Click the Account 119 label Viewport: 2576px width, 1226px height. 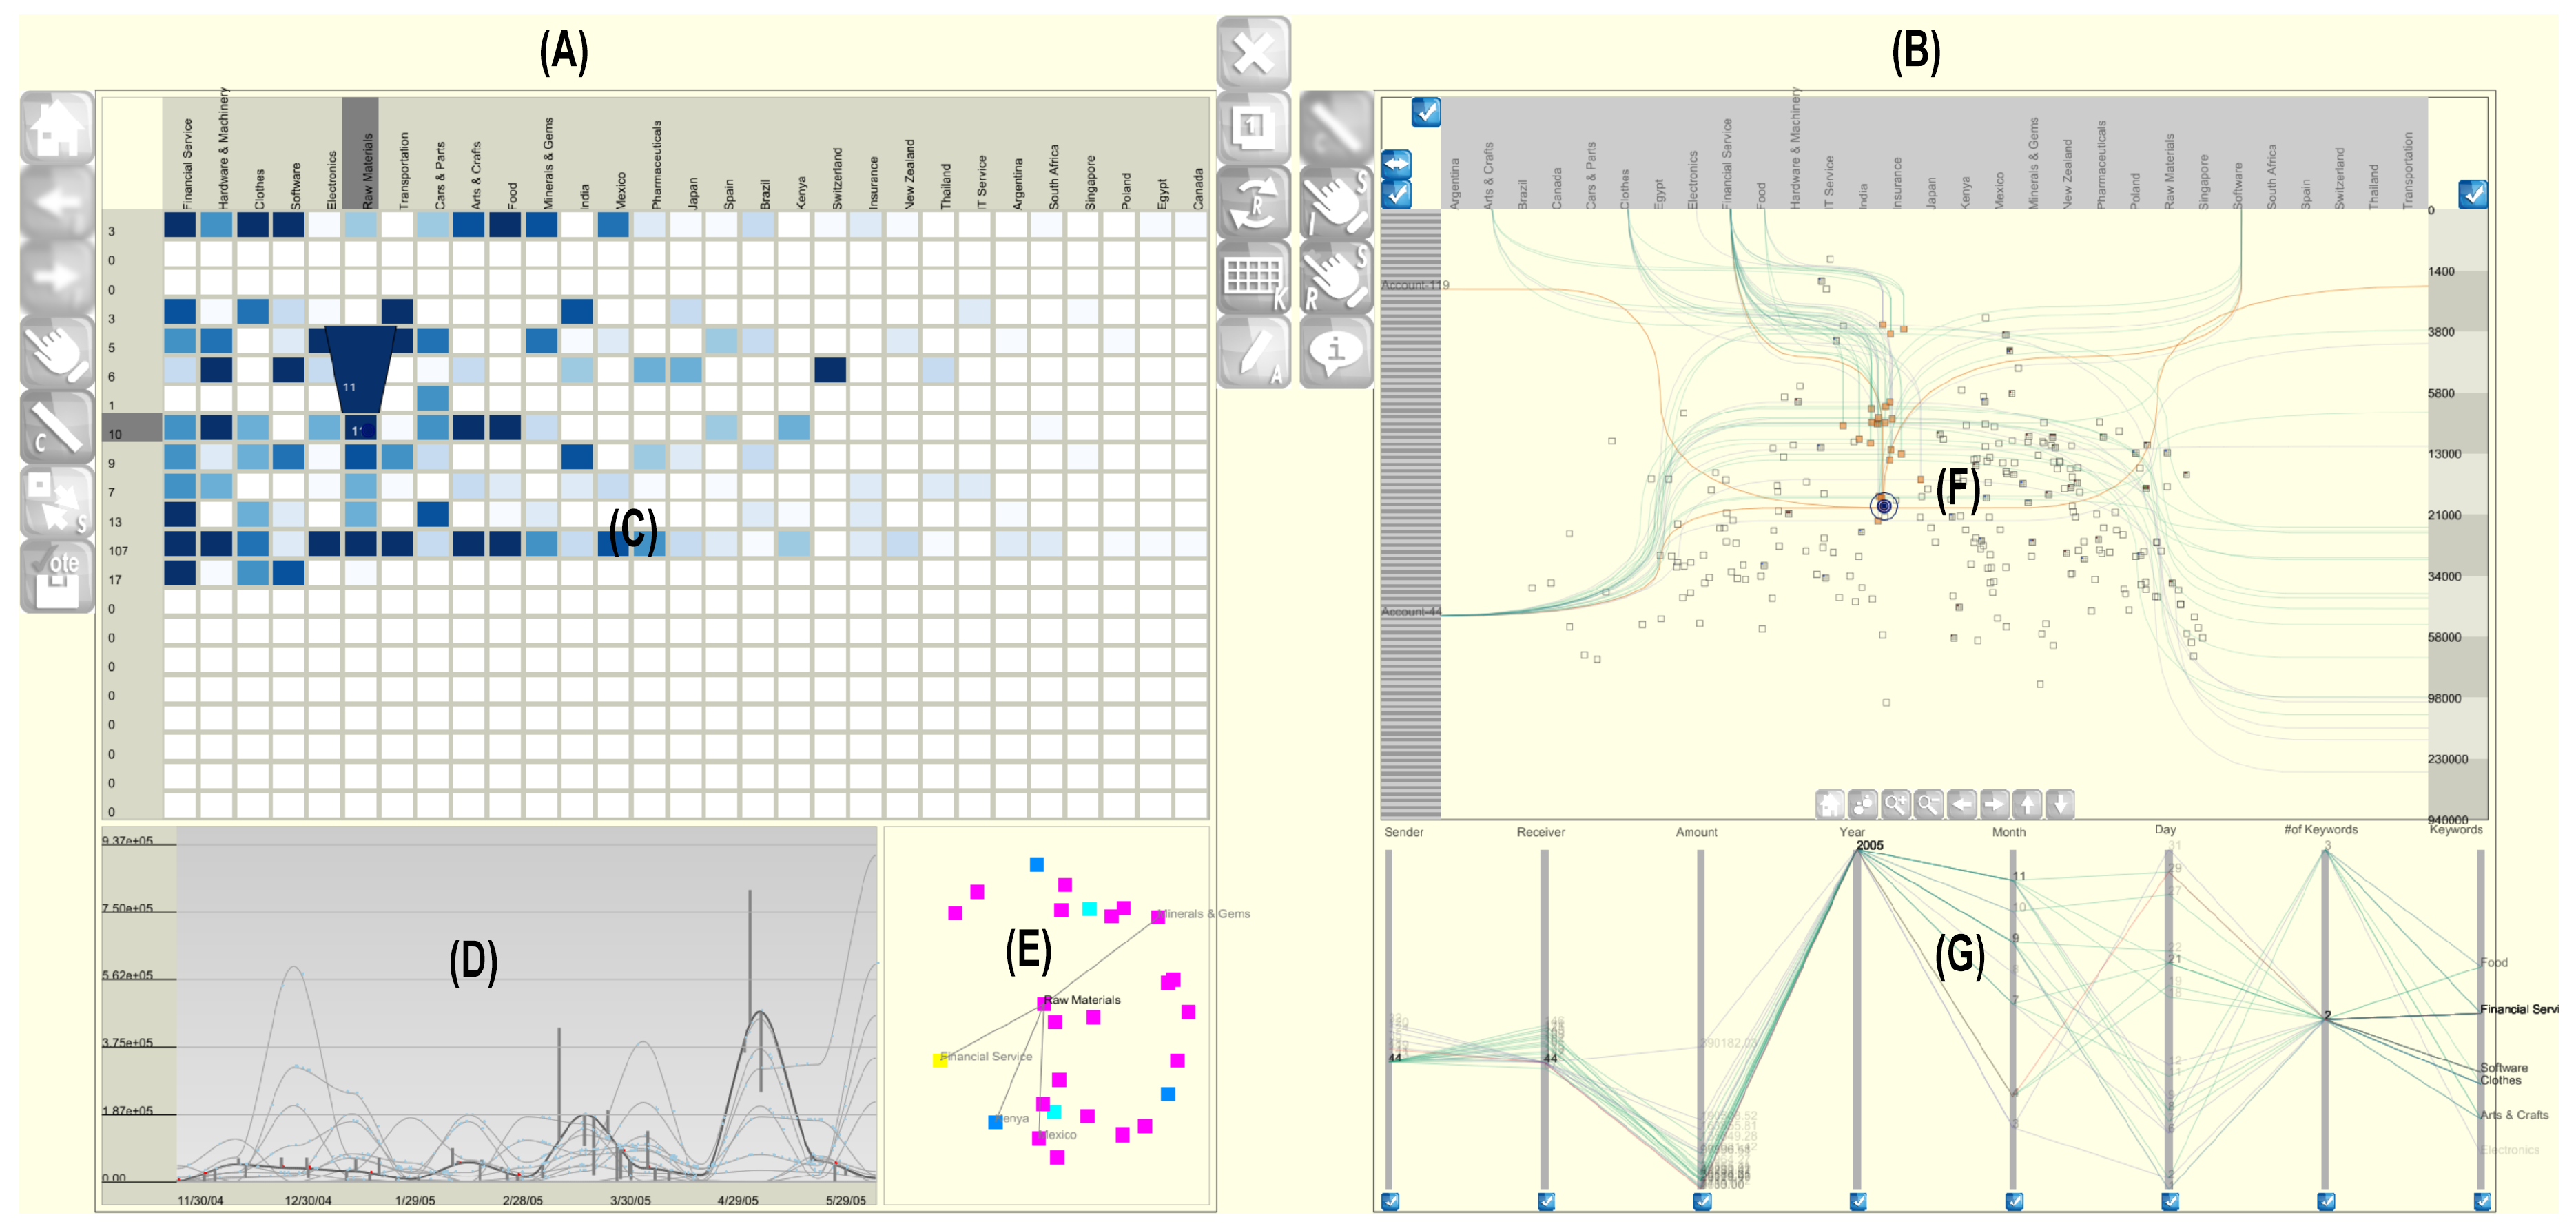point(1414,285)
